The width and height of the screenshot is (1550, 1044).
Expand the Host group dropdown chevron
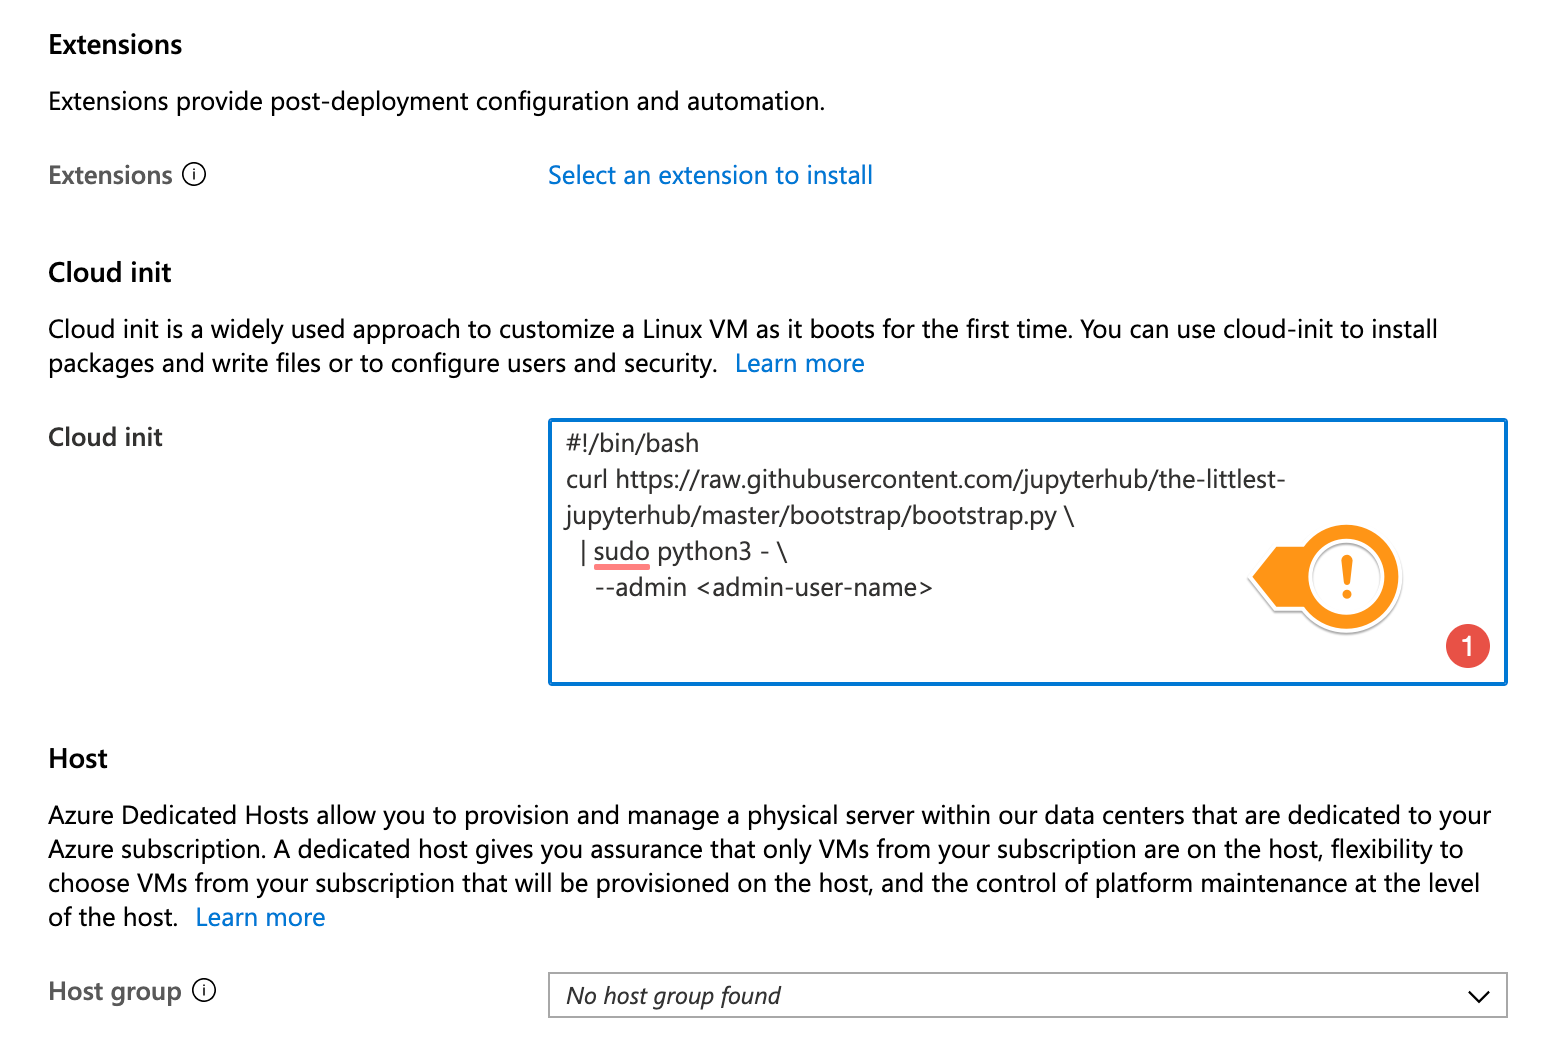coord(1478,996)
